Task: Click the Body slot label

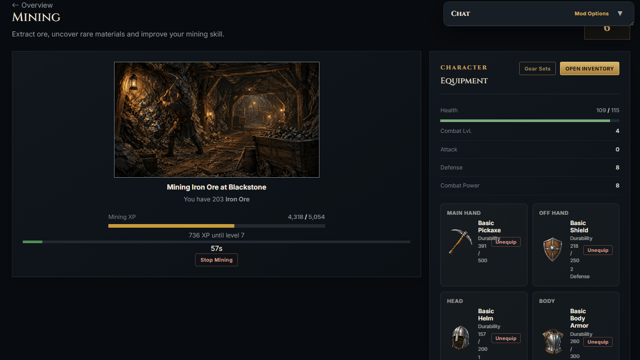Action: [x=547, y=301]
